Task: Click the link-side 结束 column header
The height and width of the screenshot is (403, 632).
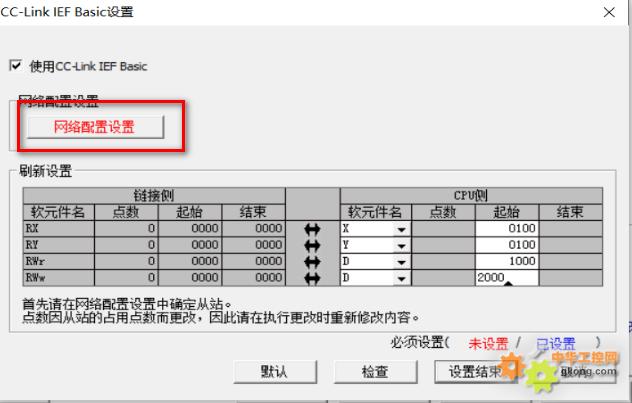Action: pos(254,212)
